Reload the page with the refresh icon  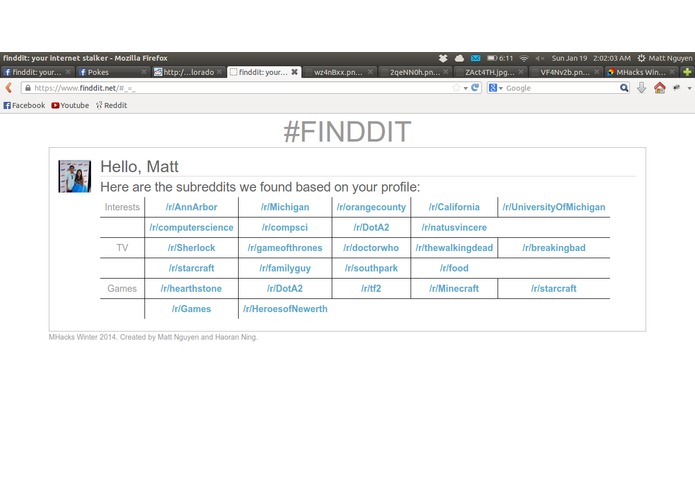(x=475, y=88)
